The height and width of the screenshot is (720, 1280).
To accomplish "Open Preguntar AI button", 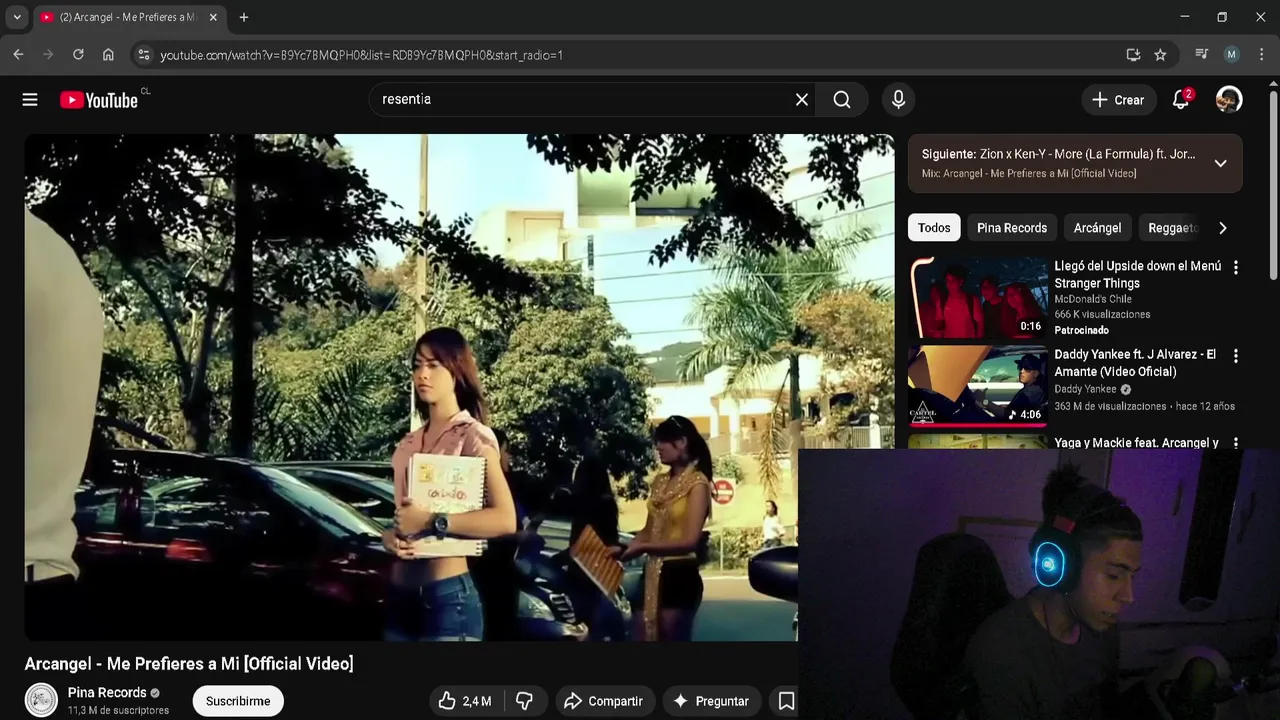I will click(x=711, y=701).
